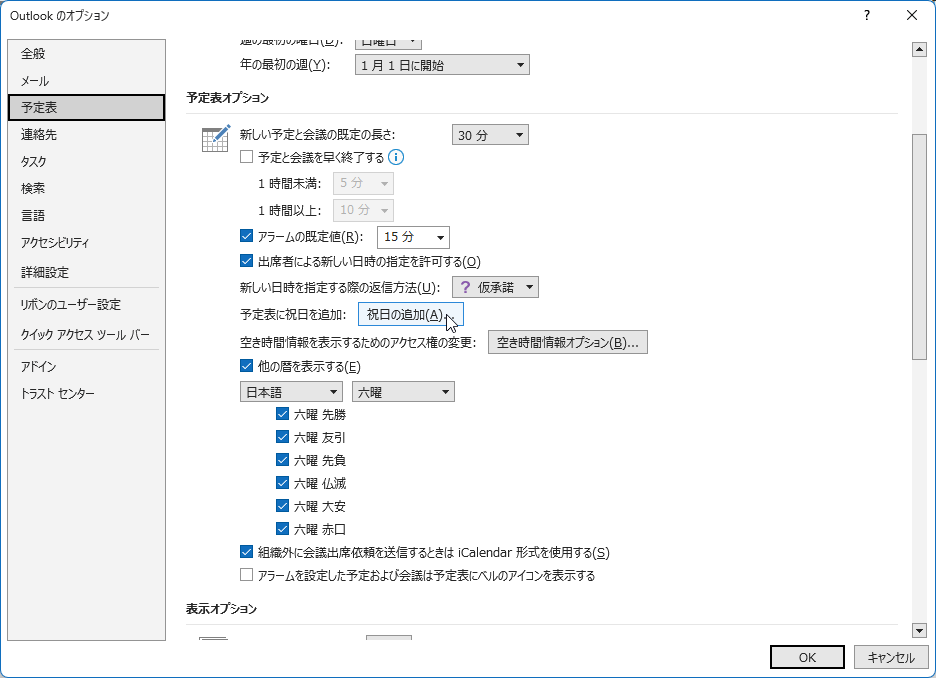Open the 15 分 reminder dropdown

point(413,237)
